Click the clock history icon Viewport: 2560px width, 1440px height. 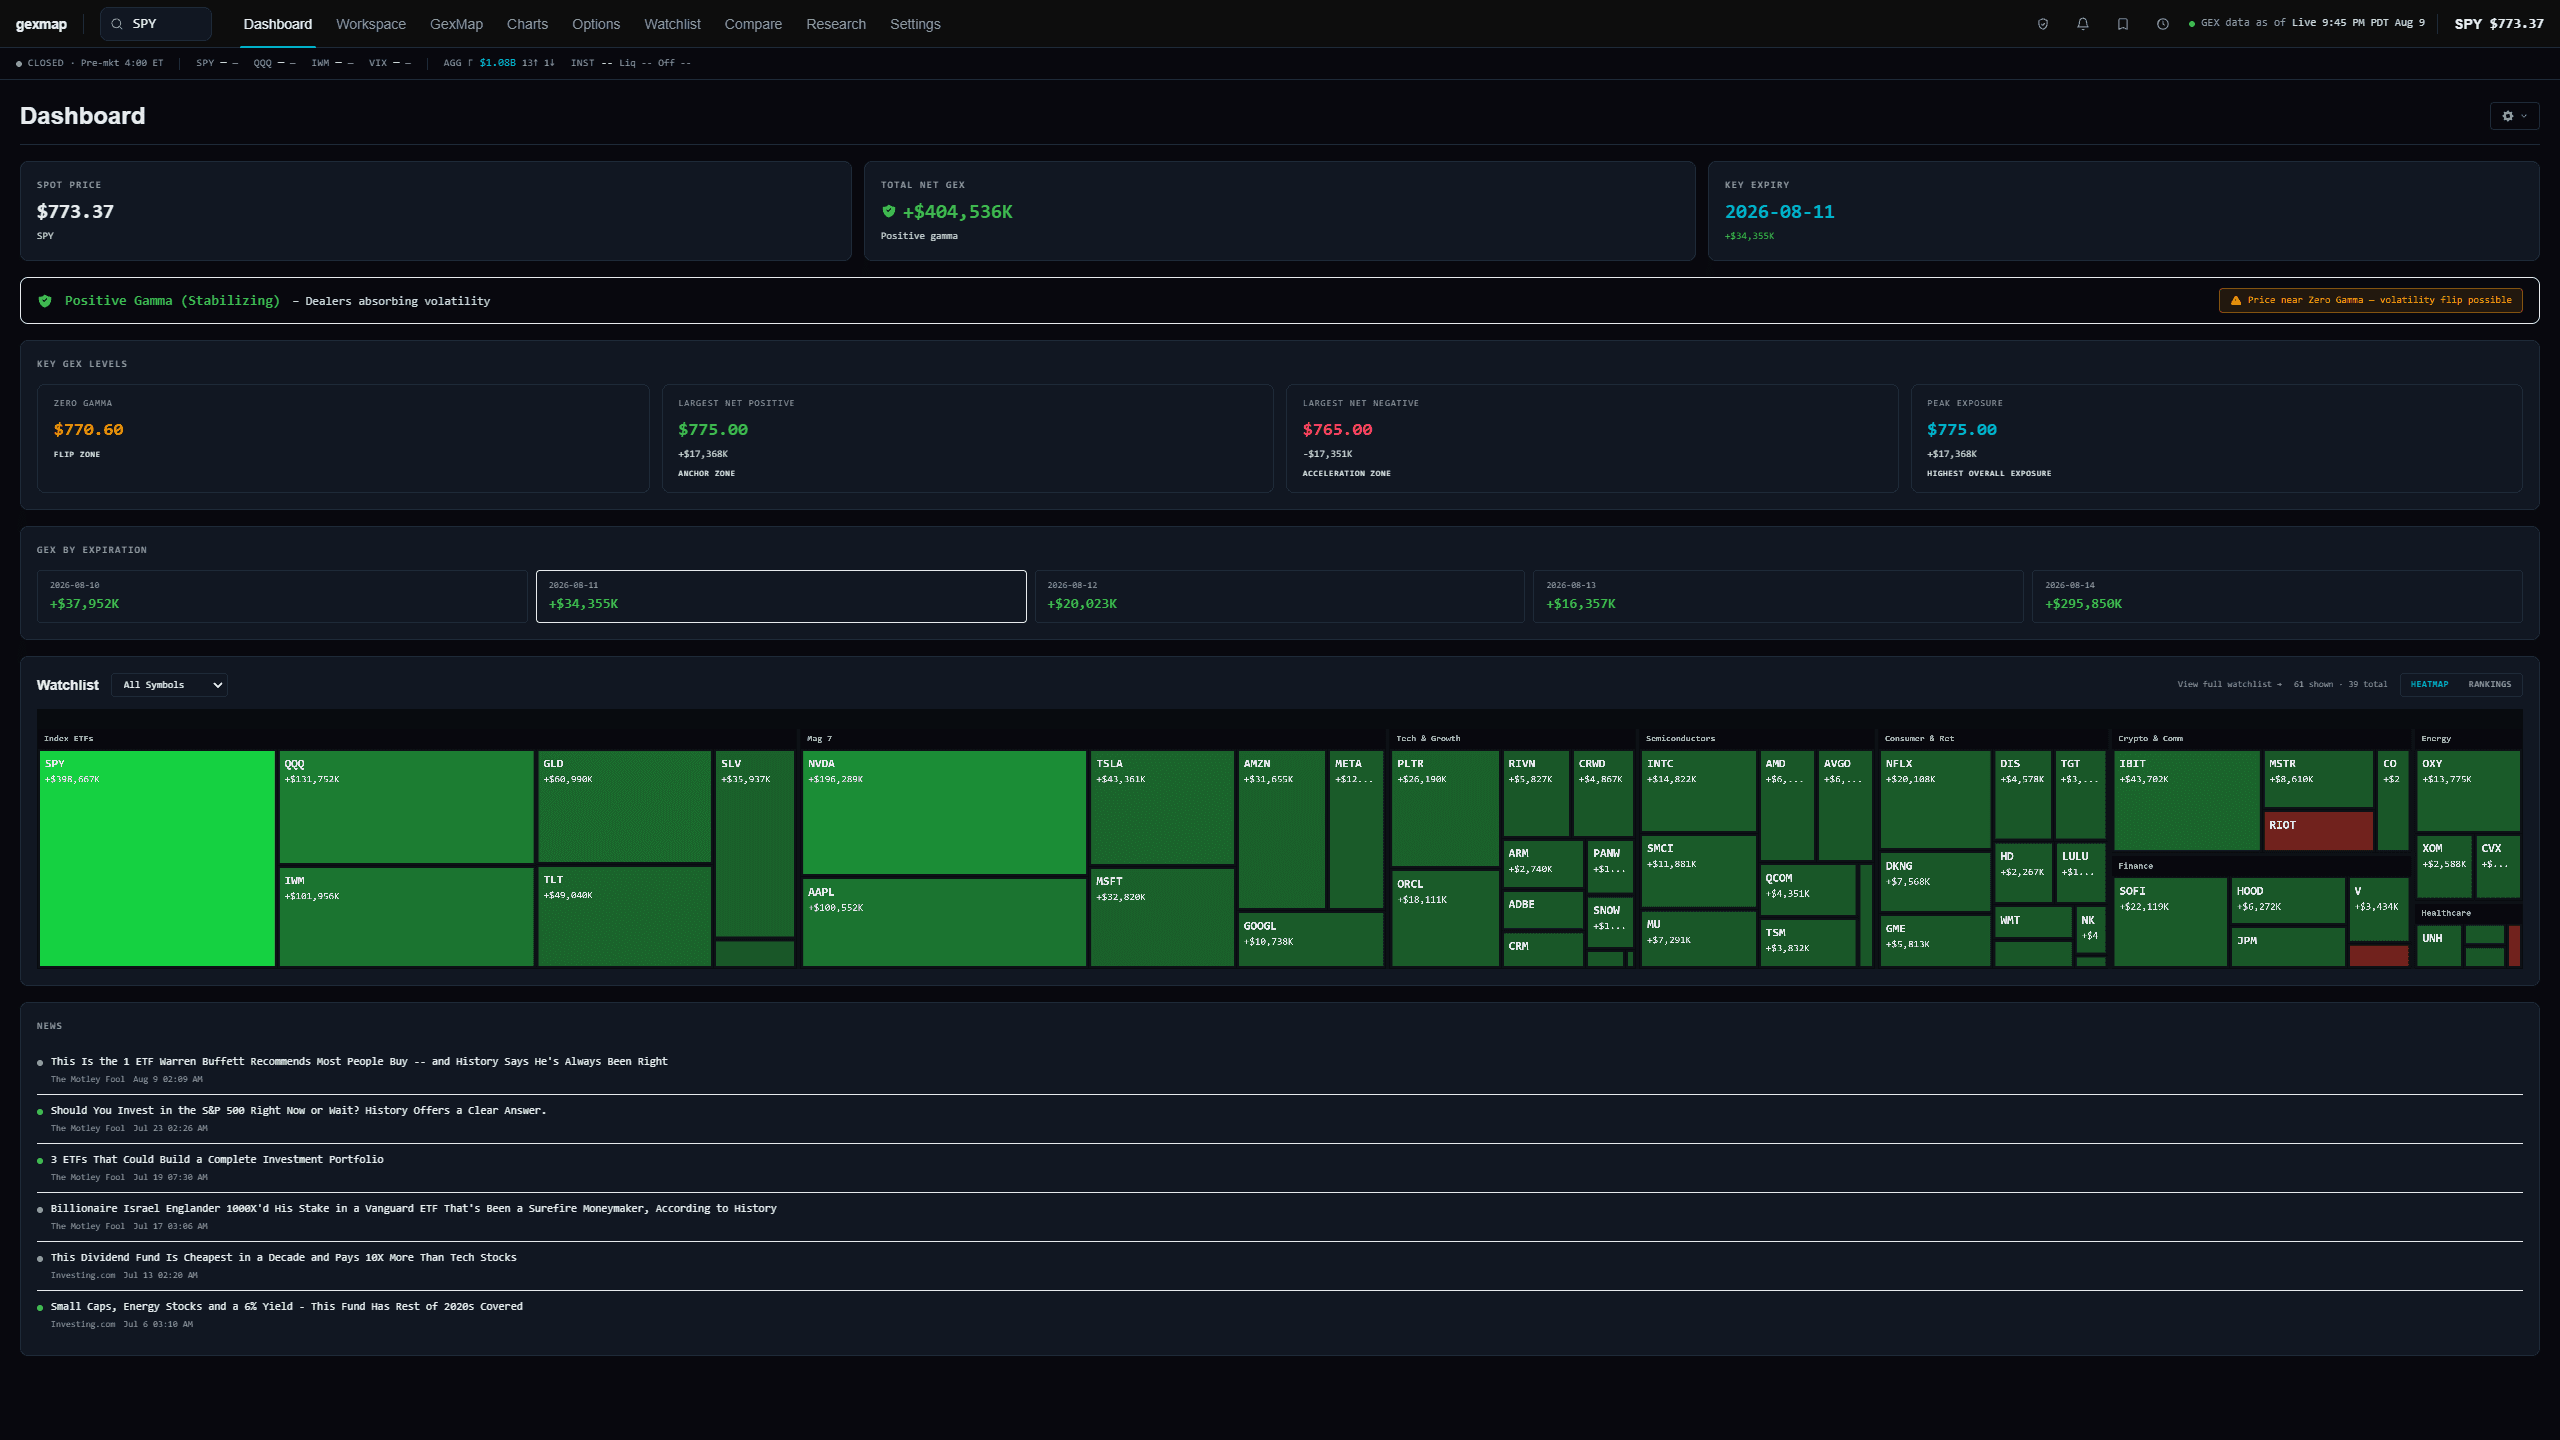click(2163, 24)
